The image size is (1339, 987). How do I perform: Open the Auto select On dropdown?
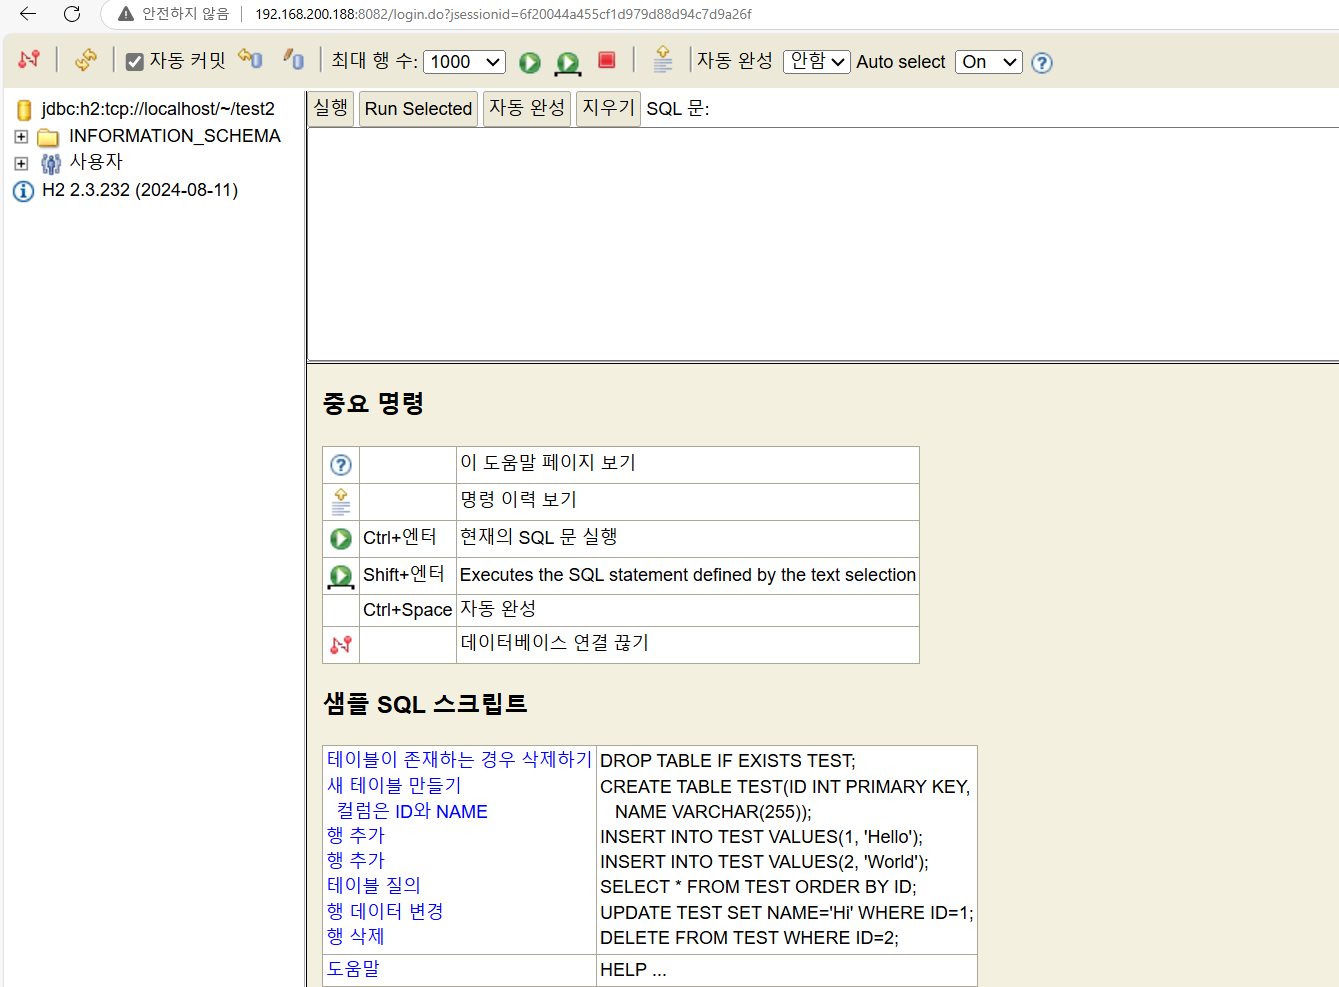point(989,62)
